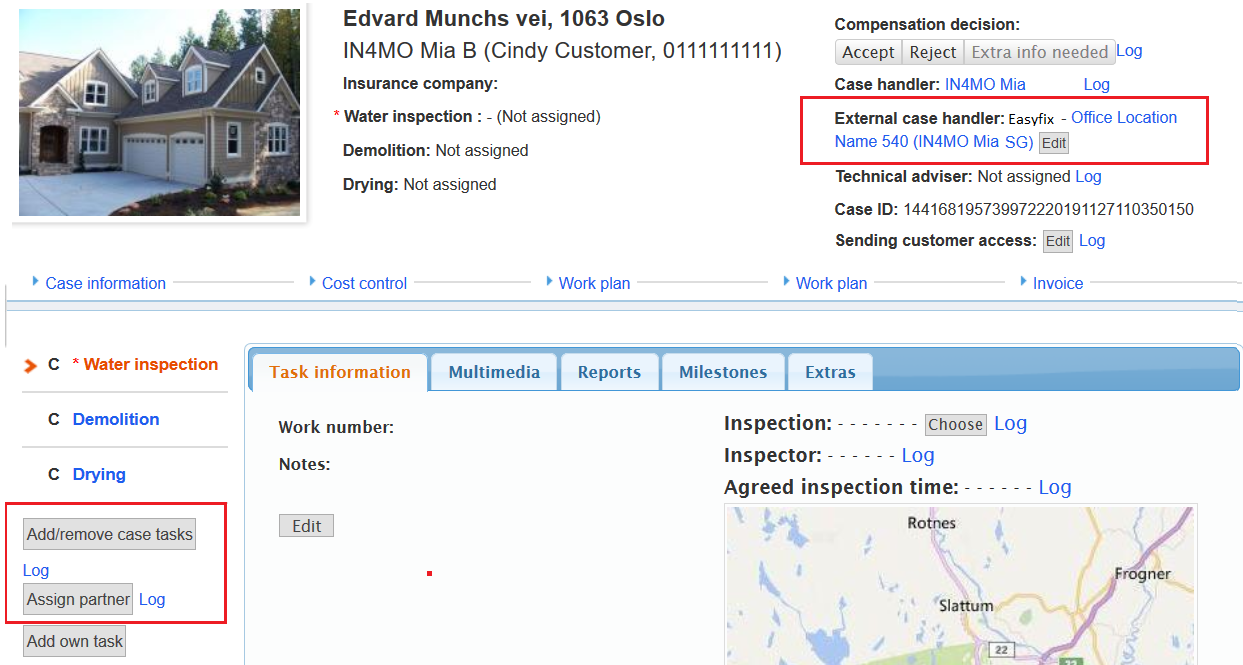This screenshot has height=665, width=1243.
Task: Click the Accept compensation button
Action: click(x=868, y=52)
